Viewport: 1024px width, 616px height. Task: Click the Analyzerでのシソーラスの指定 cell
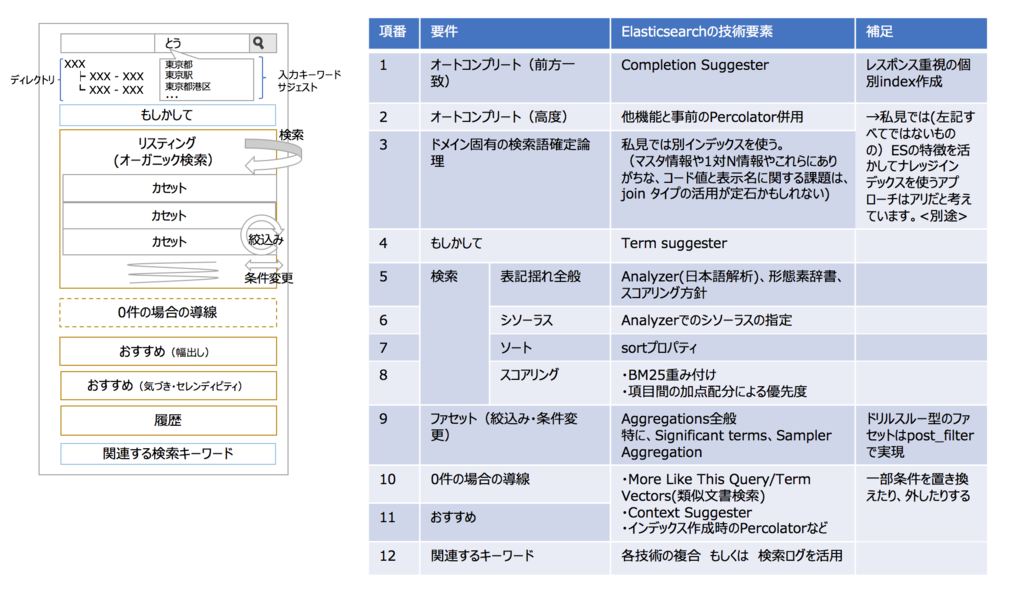(732, 320)
